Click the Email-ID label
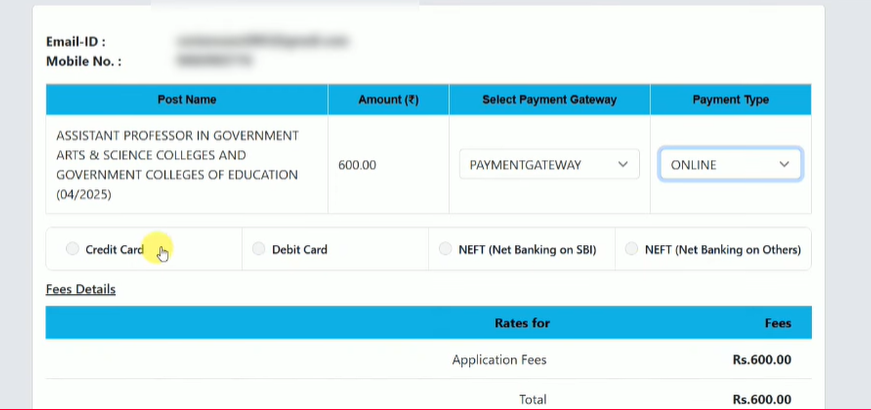 point(76,42)
